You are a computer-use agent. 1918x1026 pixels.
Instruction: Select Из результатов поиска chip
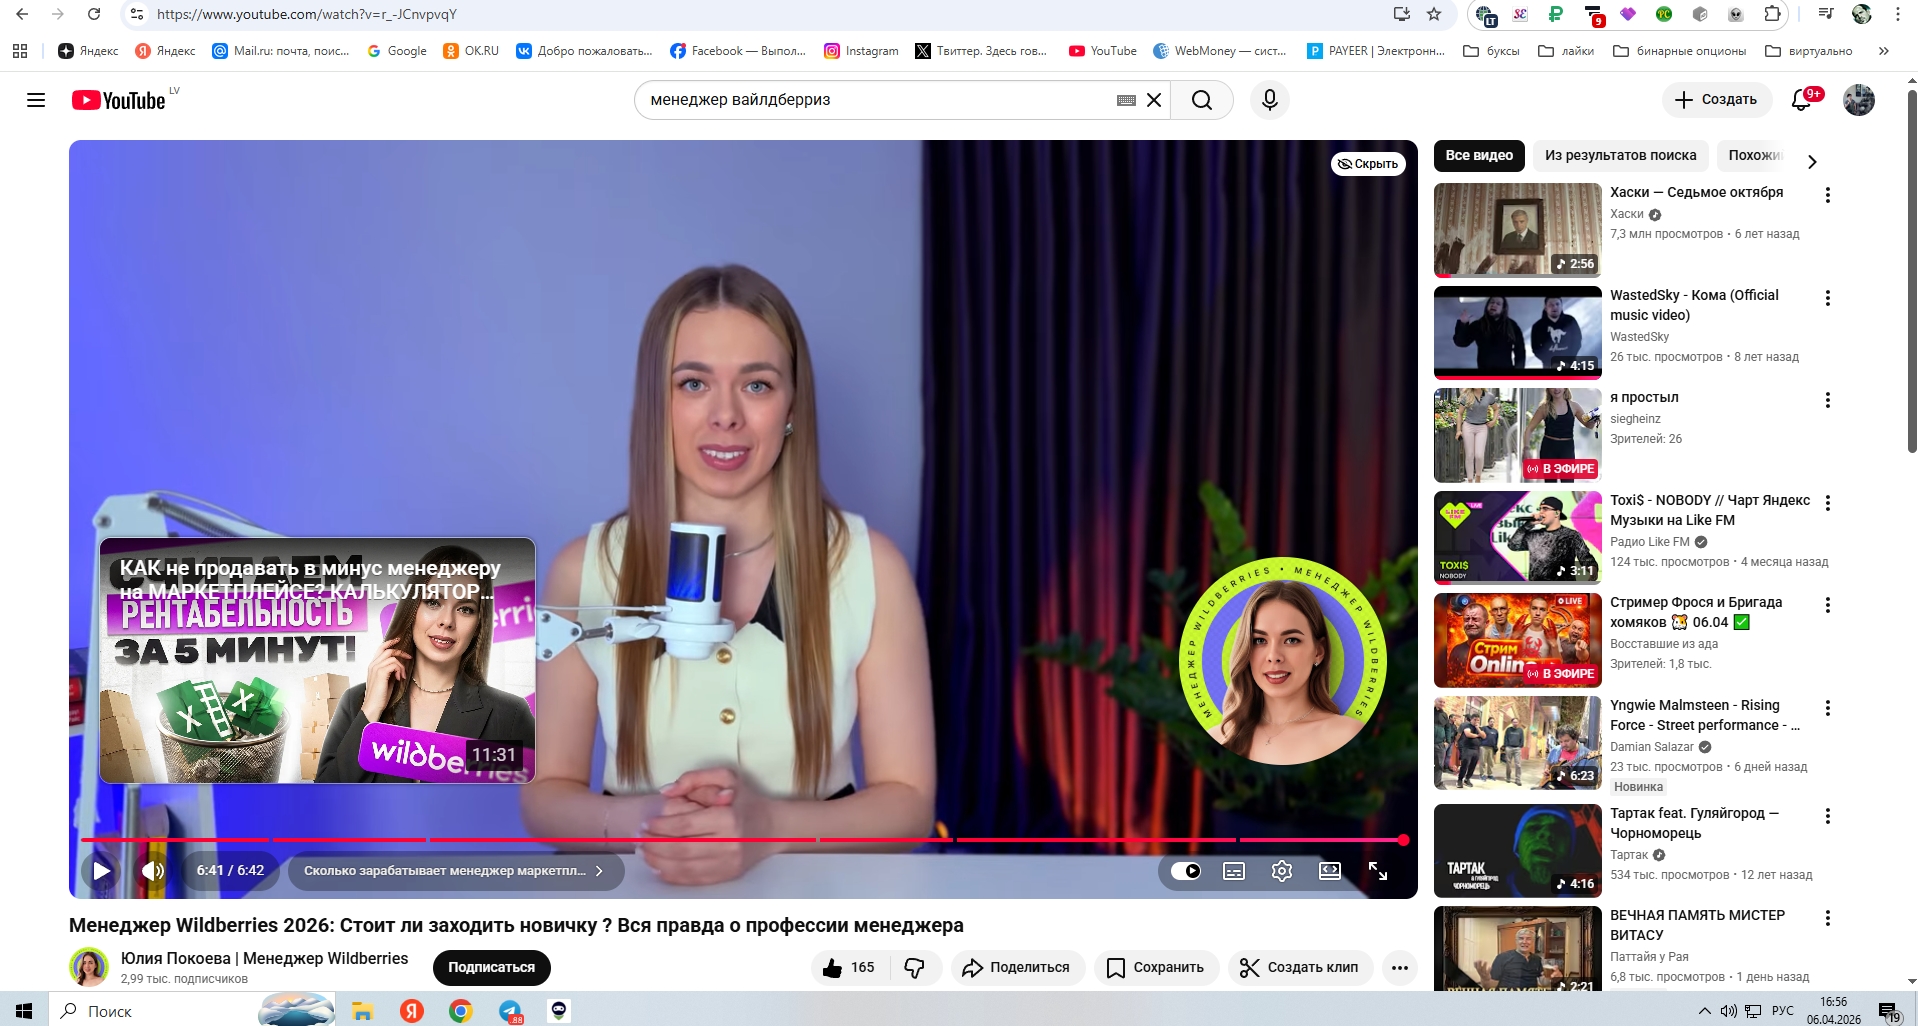click(x=1620, y=155)
